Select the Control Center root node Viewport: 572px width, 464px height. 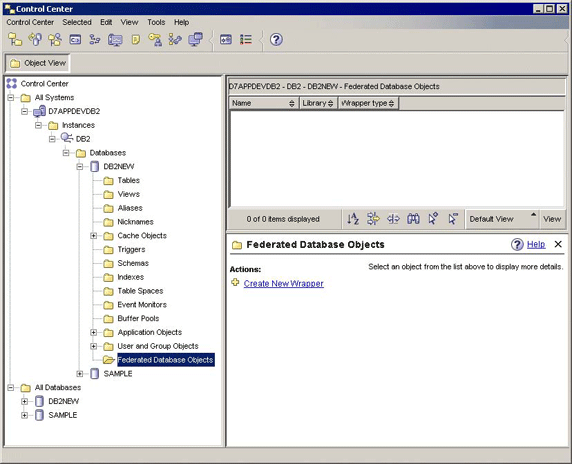[x=45, y=84]
